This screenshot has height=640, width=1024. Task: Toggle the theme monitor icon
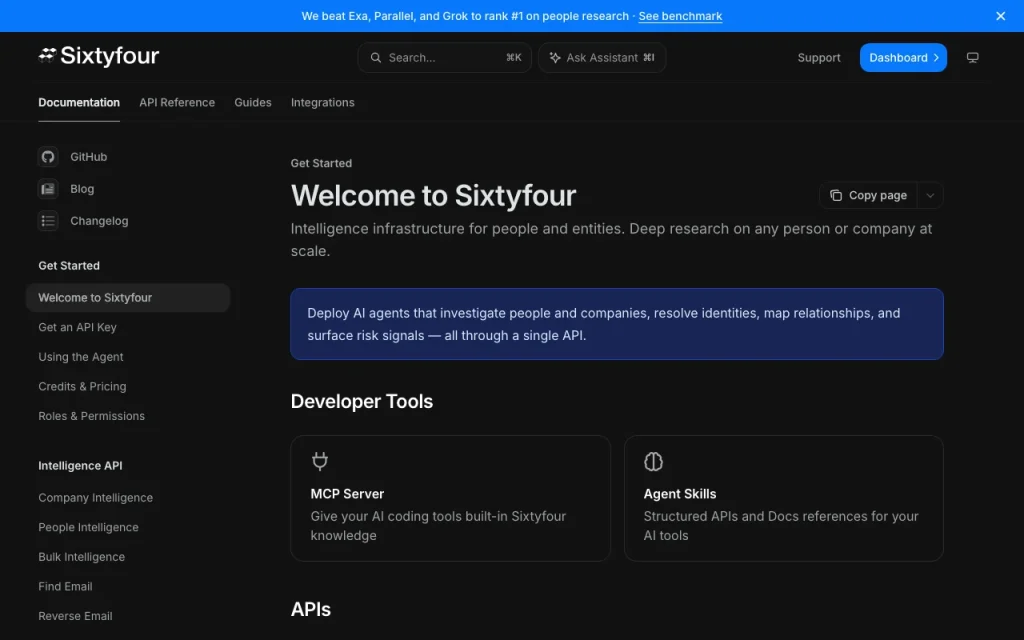point(972,57)
